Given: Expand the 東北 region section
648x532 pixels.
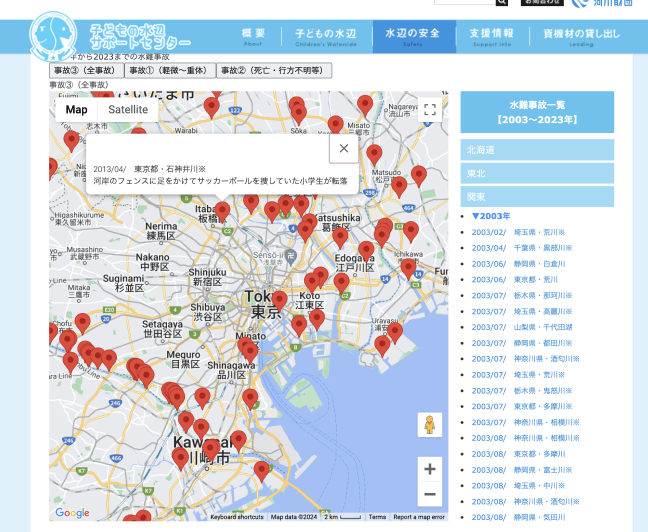Looking at the screenshot, I should (537, 173).
